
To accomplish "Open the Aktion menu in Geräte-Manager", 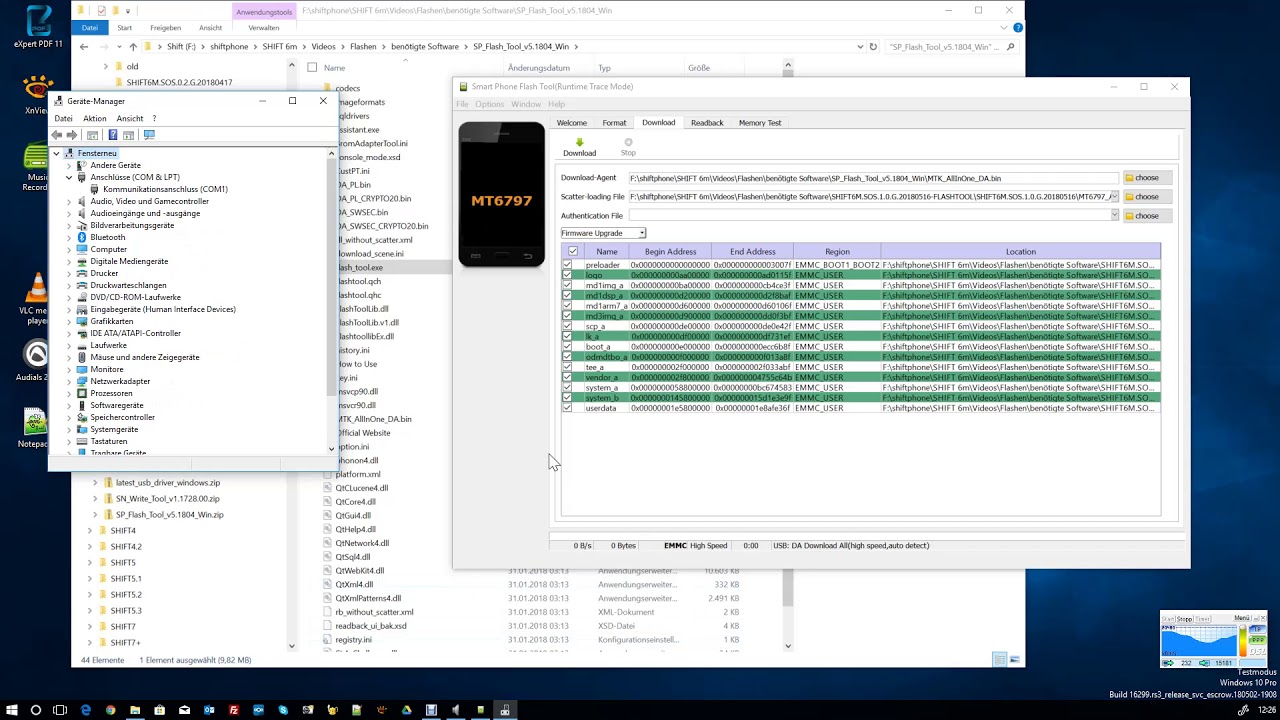I will pos(94,118).
